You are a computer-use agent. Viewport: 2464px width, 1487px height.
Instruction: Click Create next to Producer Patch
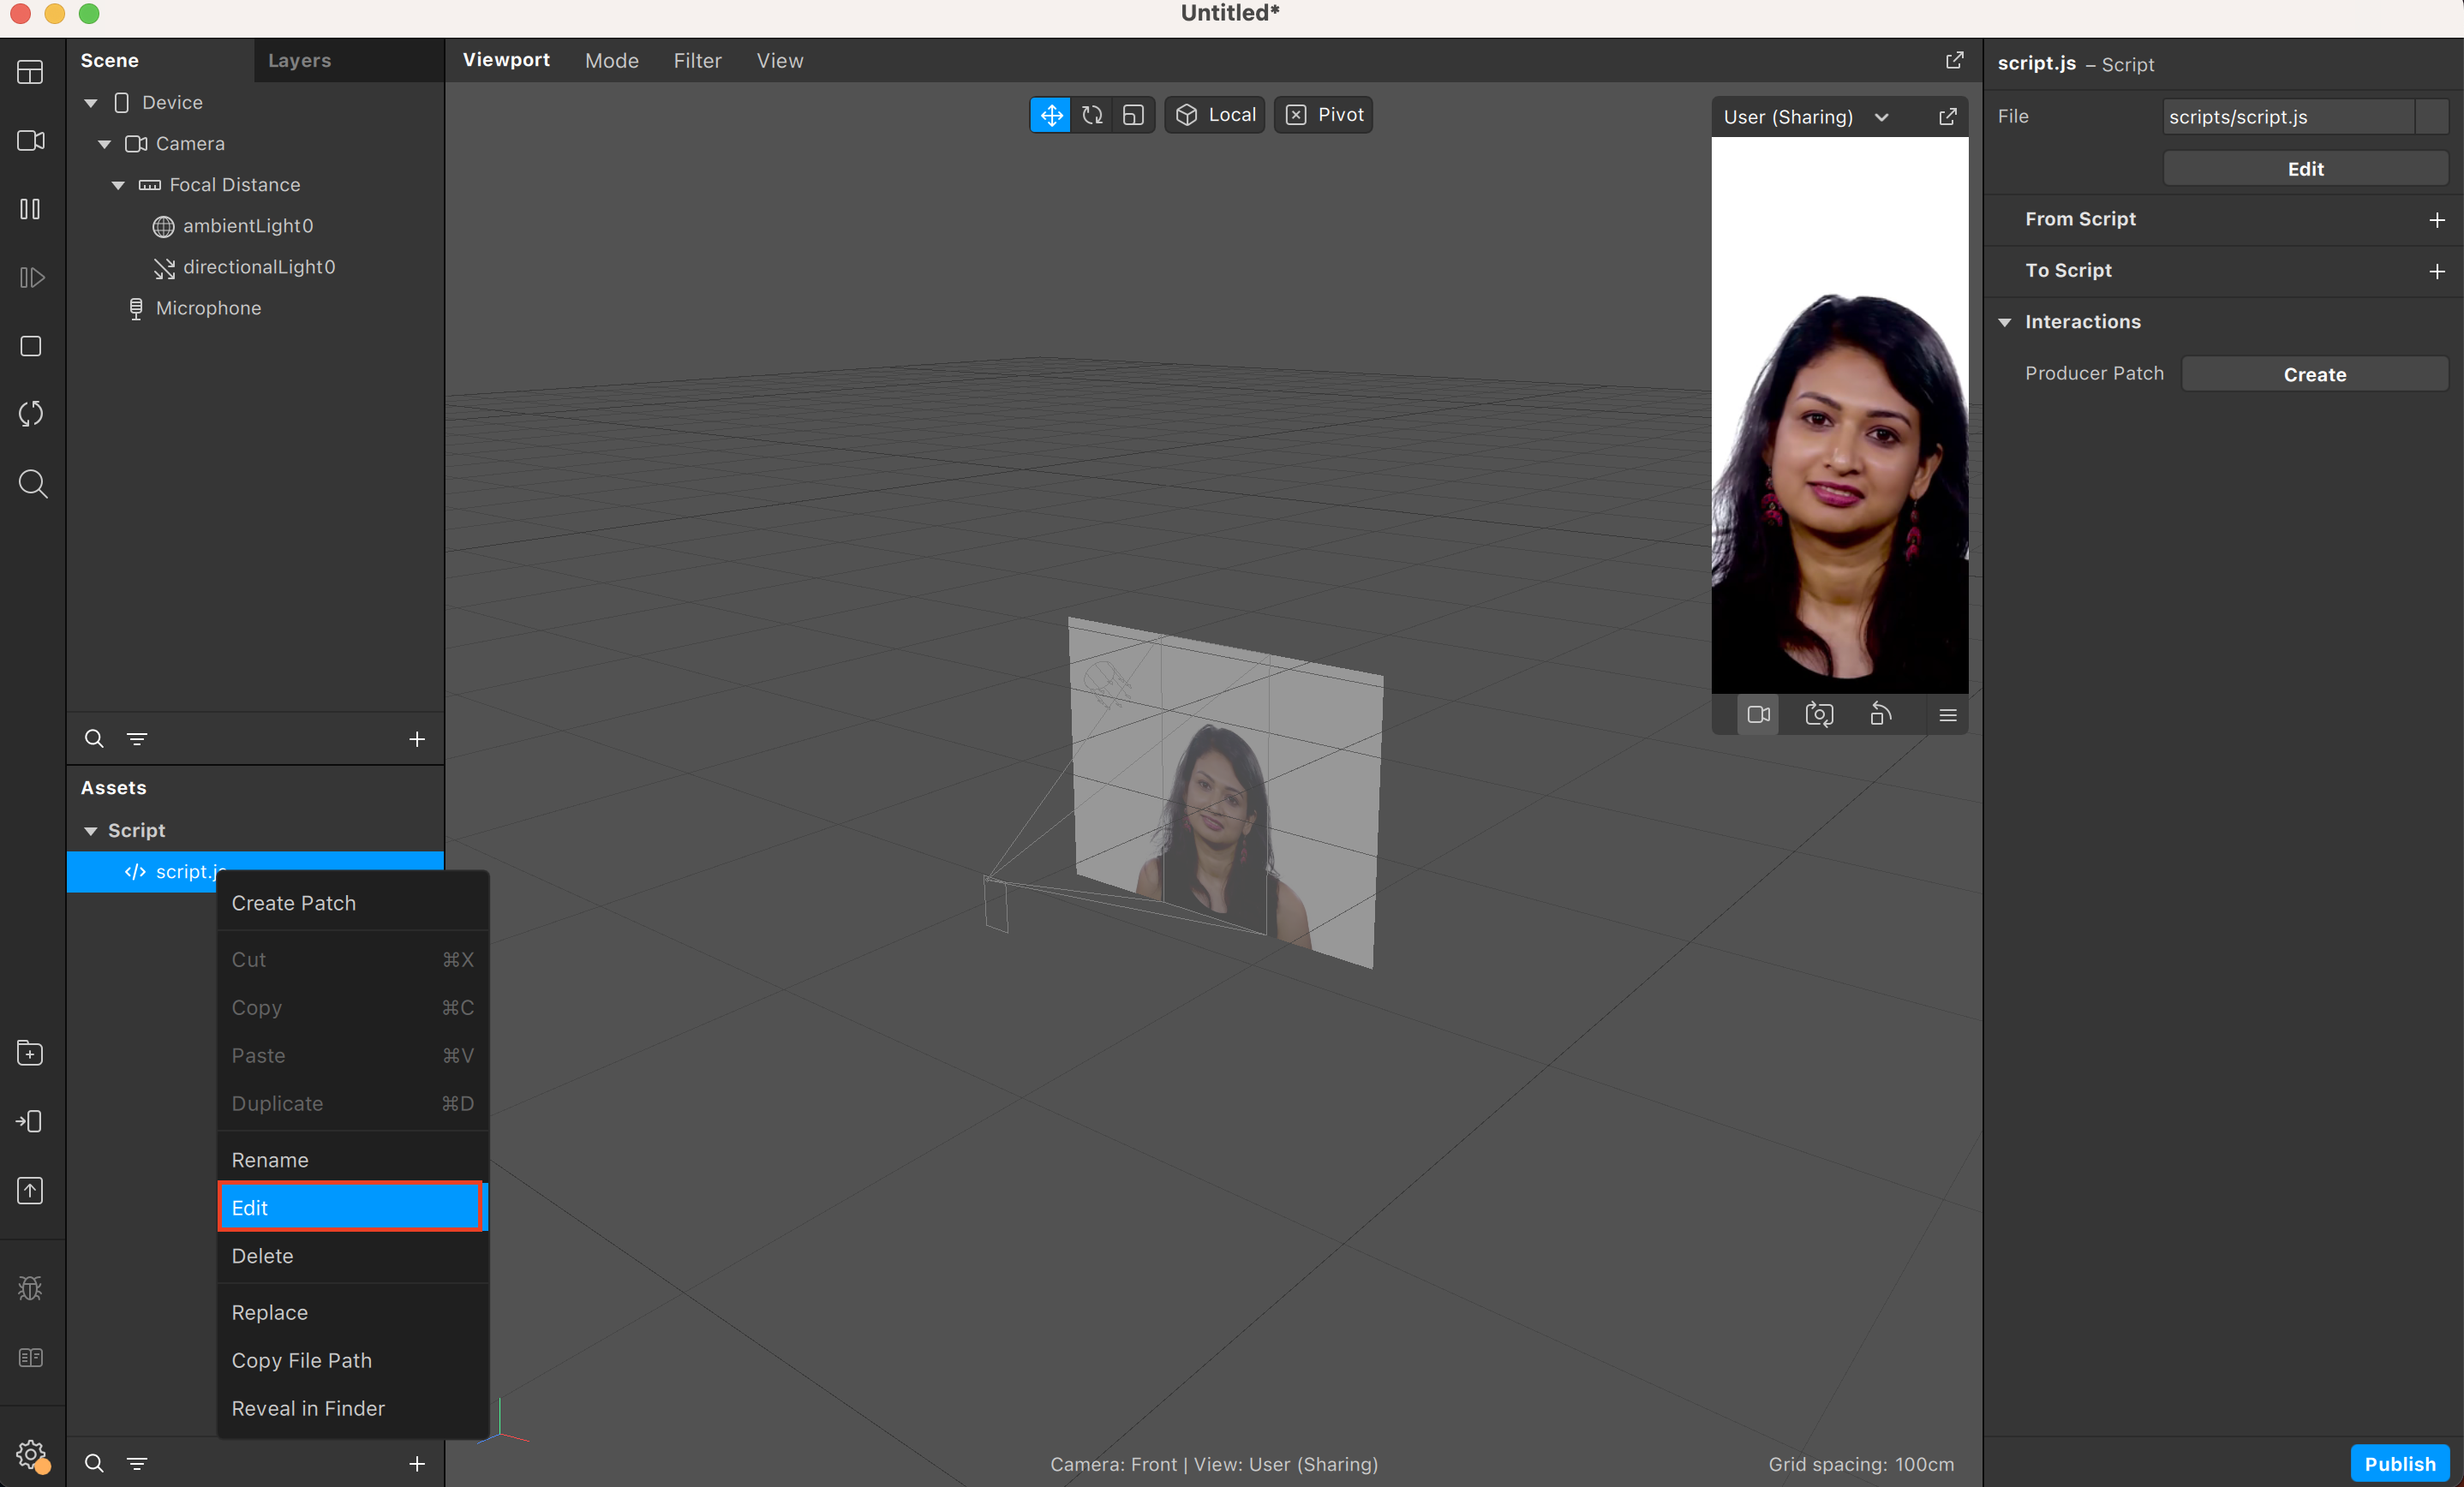tap(2314, 374)
